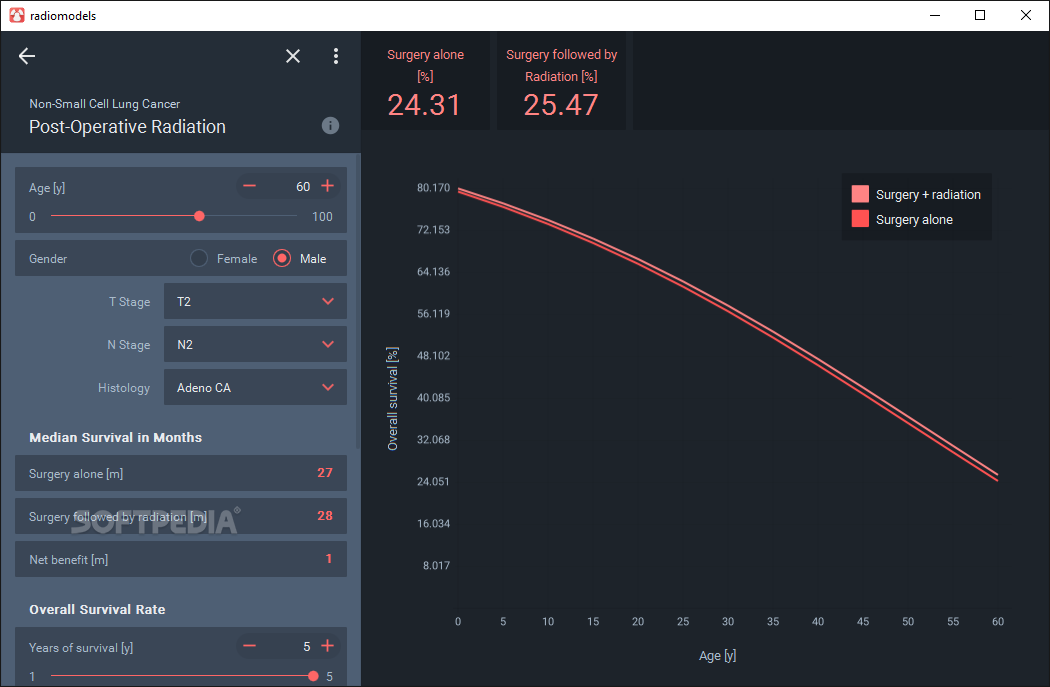This screenshot has height=687, width=1050.
Task: Toggle Surgery alone legend swatch
Action: (x=860, y=219)
